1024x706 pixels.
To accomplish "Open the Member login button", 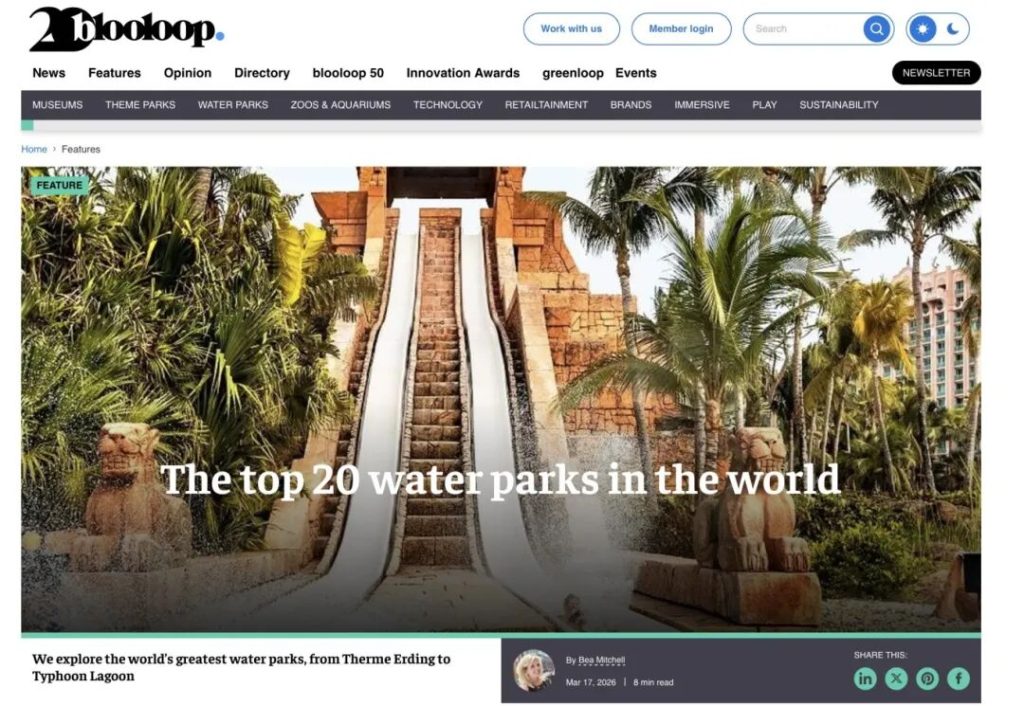I will tap(681, 29).
